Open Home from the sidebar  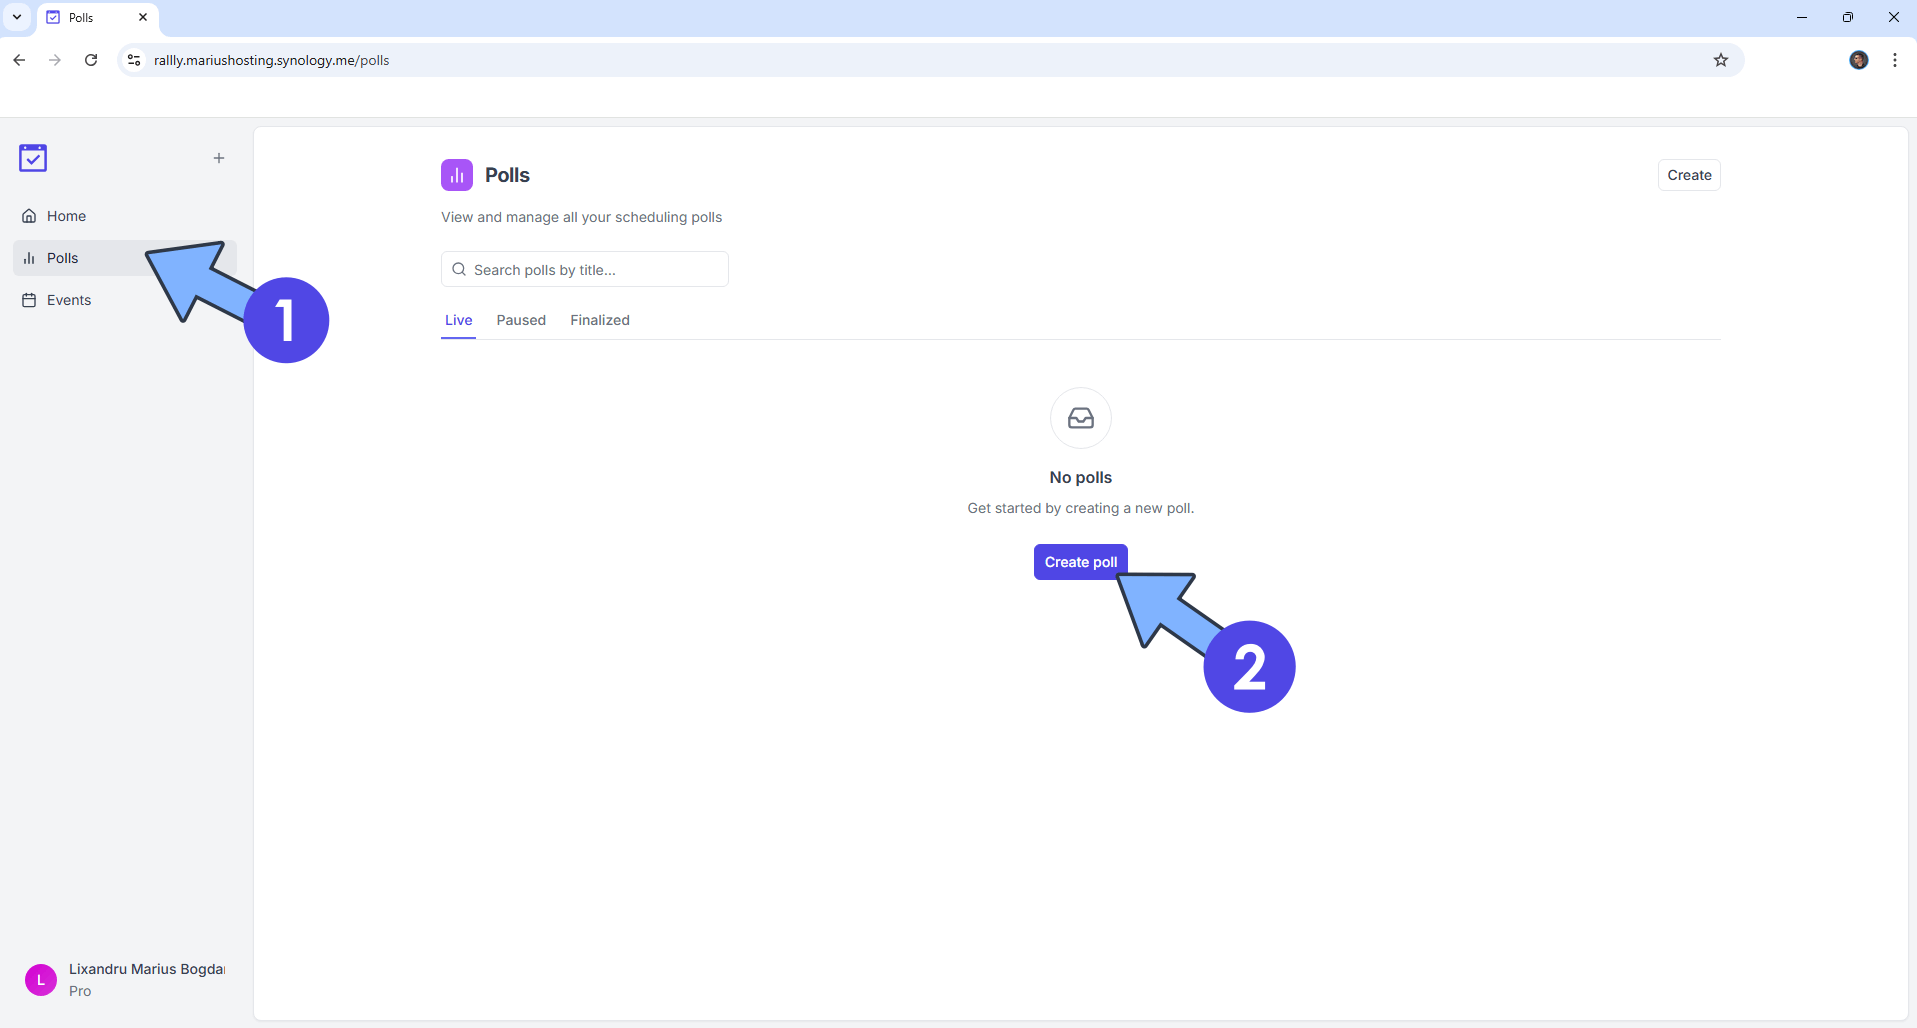tap(66, 216)
